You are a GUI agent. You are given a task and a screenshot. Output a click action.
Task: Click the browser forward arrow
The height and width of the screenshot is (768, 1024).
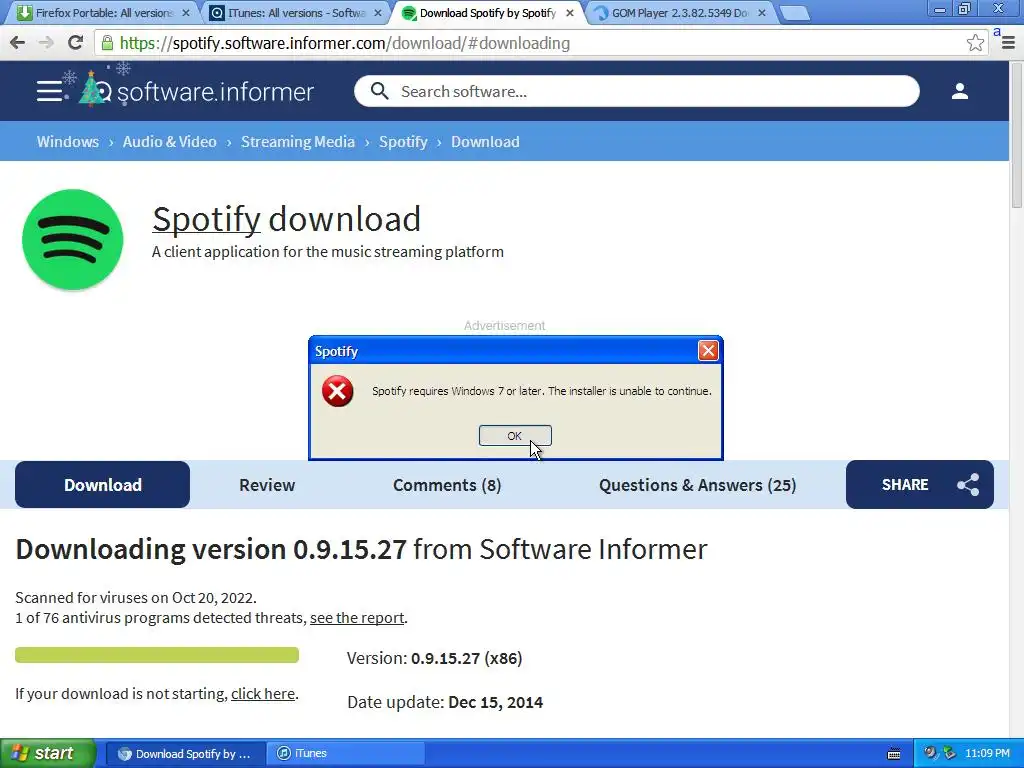point(46,43)
